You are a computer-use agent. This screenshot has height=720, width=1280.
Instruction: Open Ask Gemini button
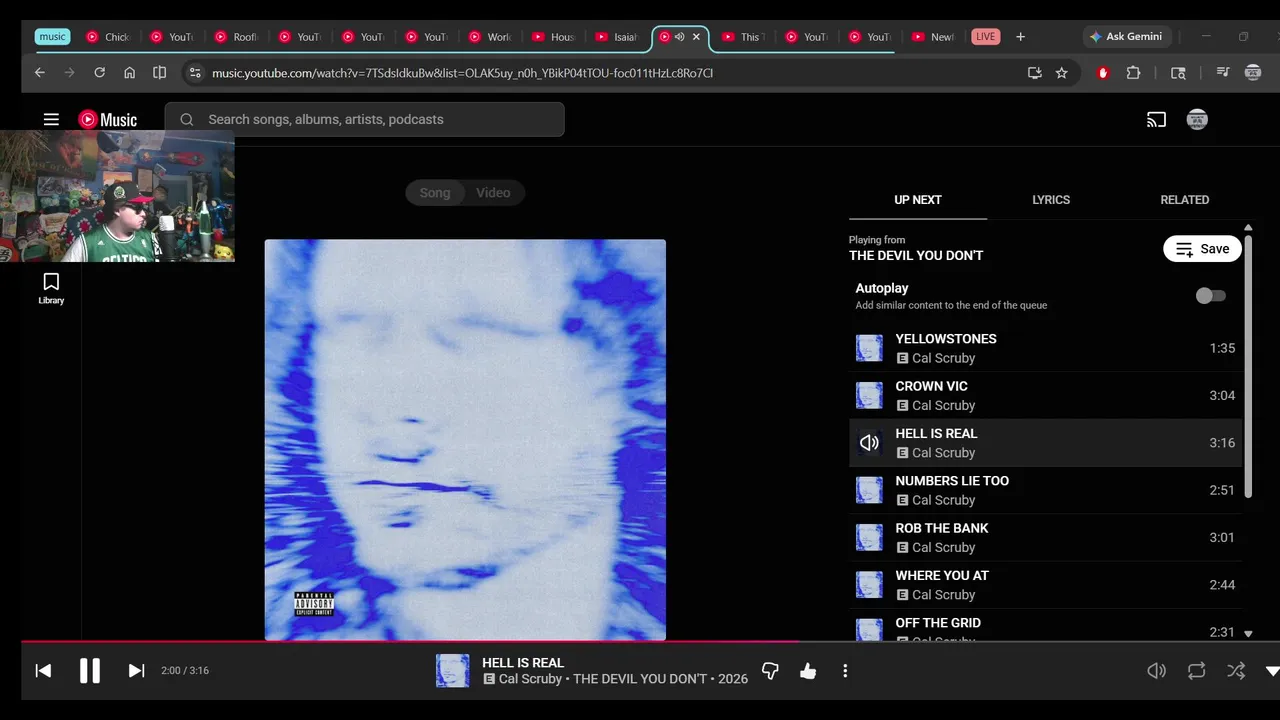[x=1126, y=37]
